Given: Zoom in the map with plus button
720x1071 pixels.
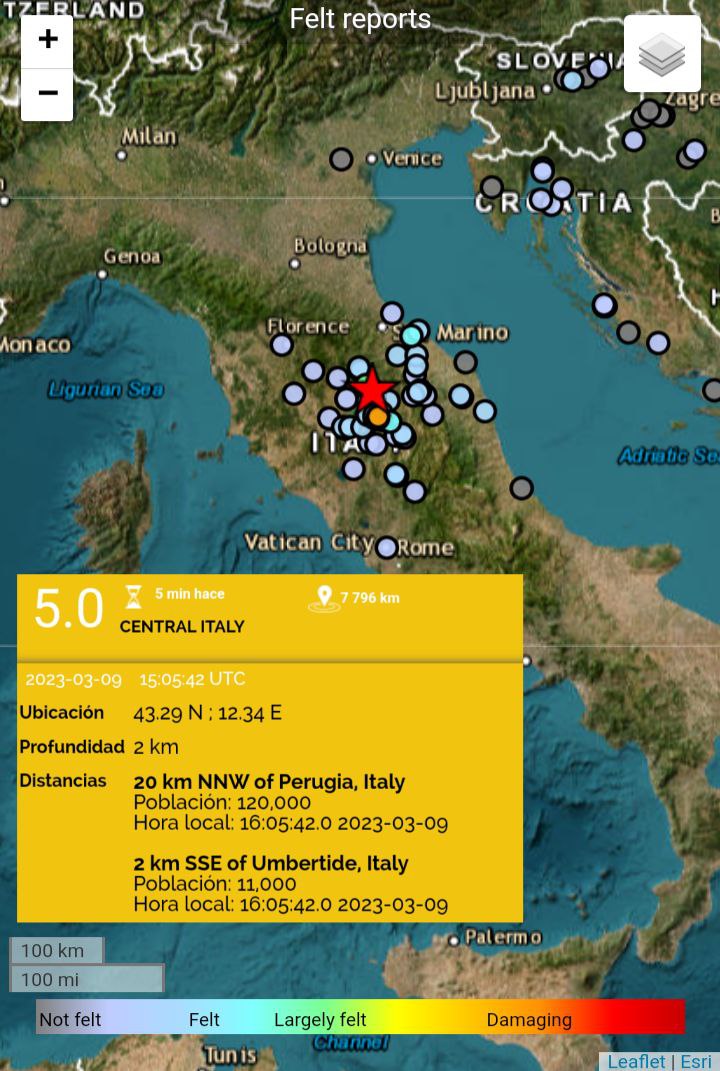Looking at the screenshot, I should point(47,41).
